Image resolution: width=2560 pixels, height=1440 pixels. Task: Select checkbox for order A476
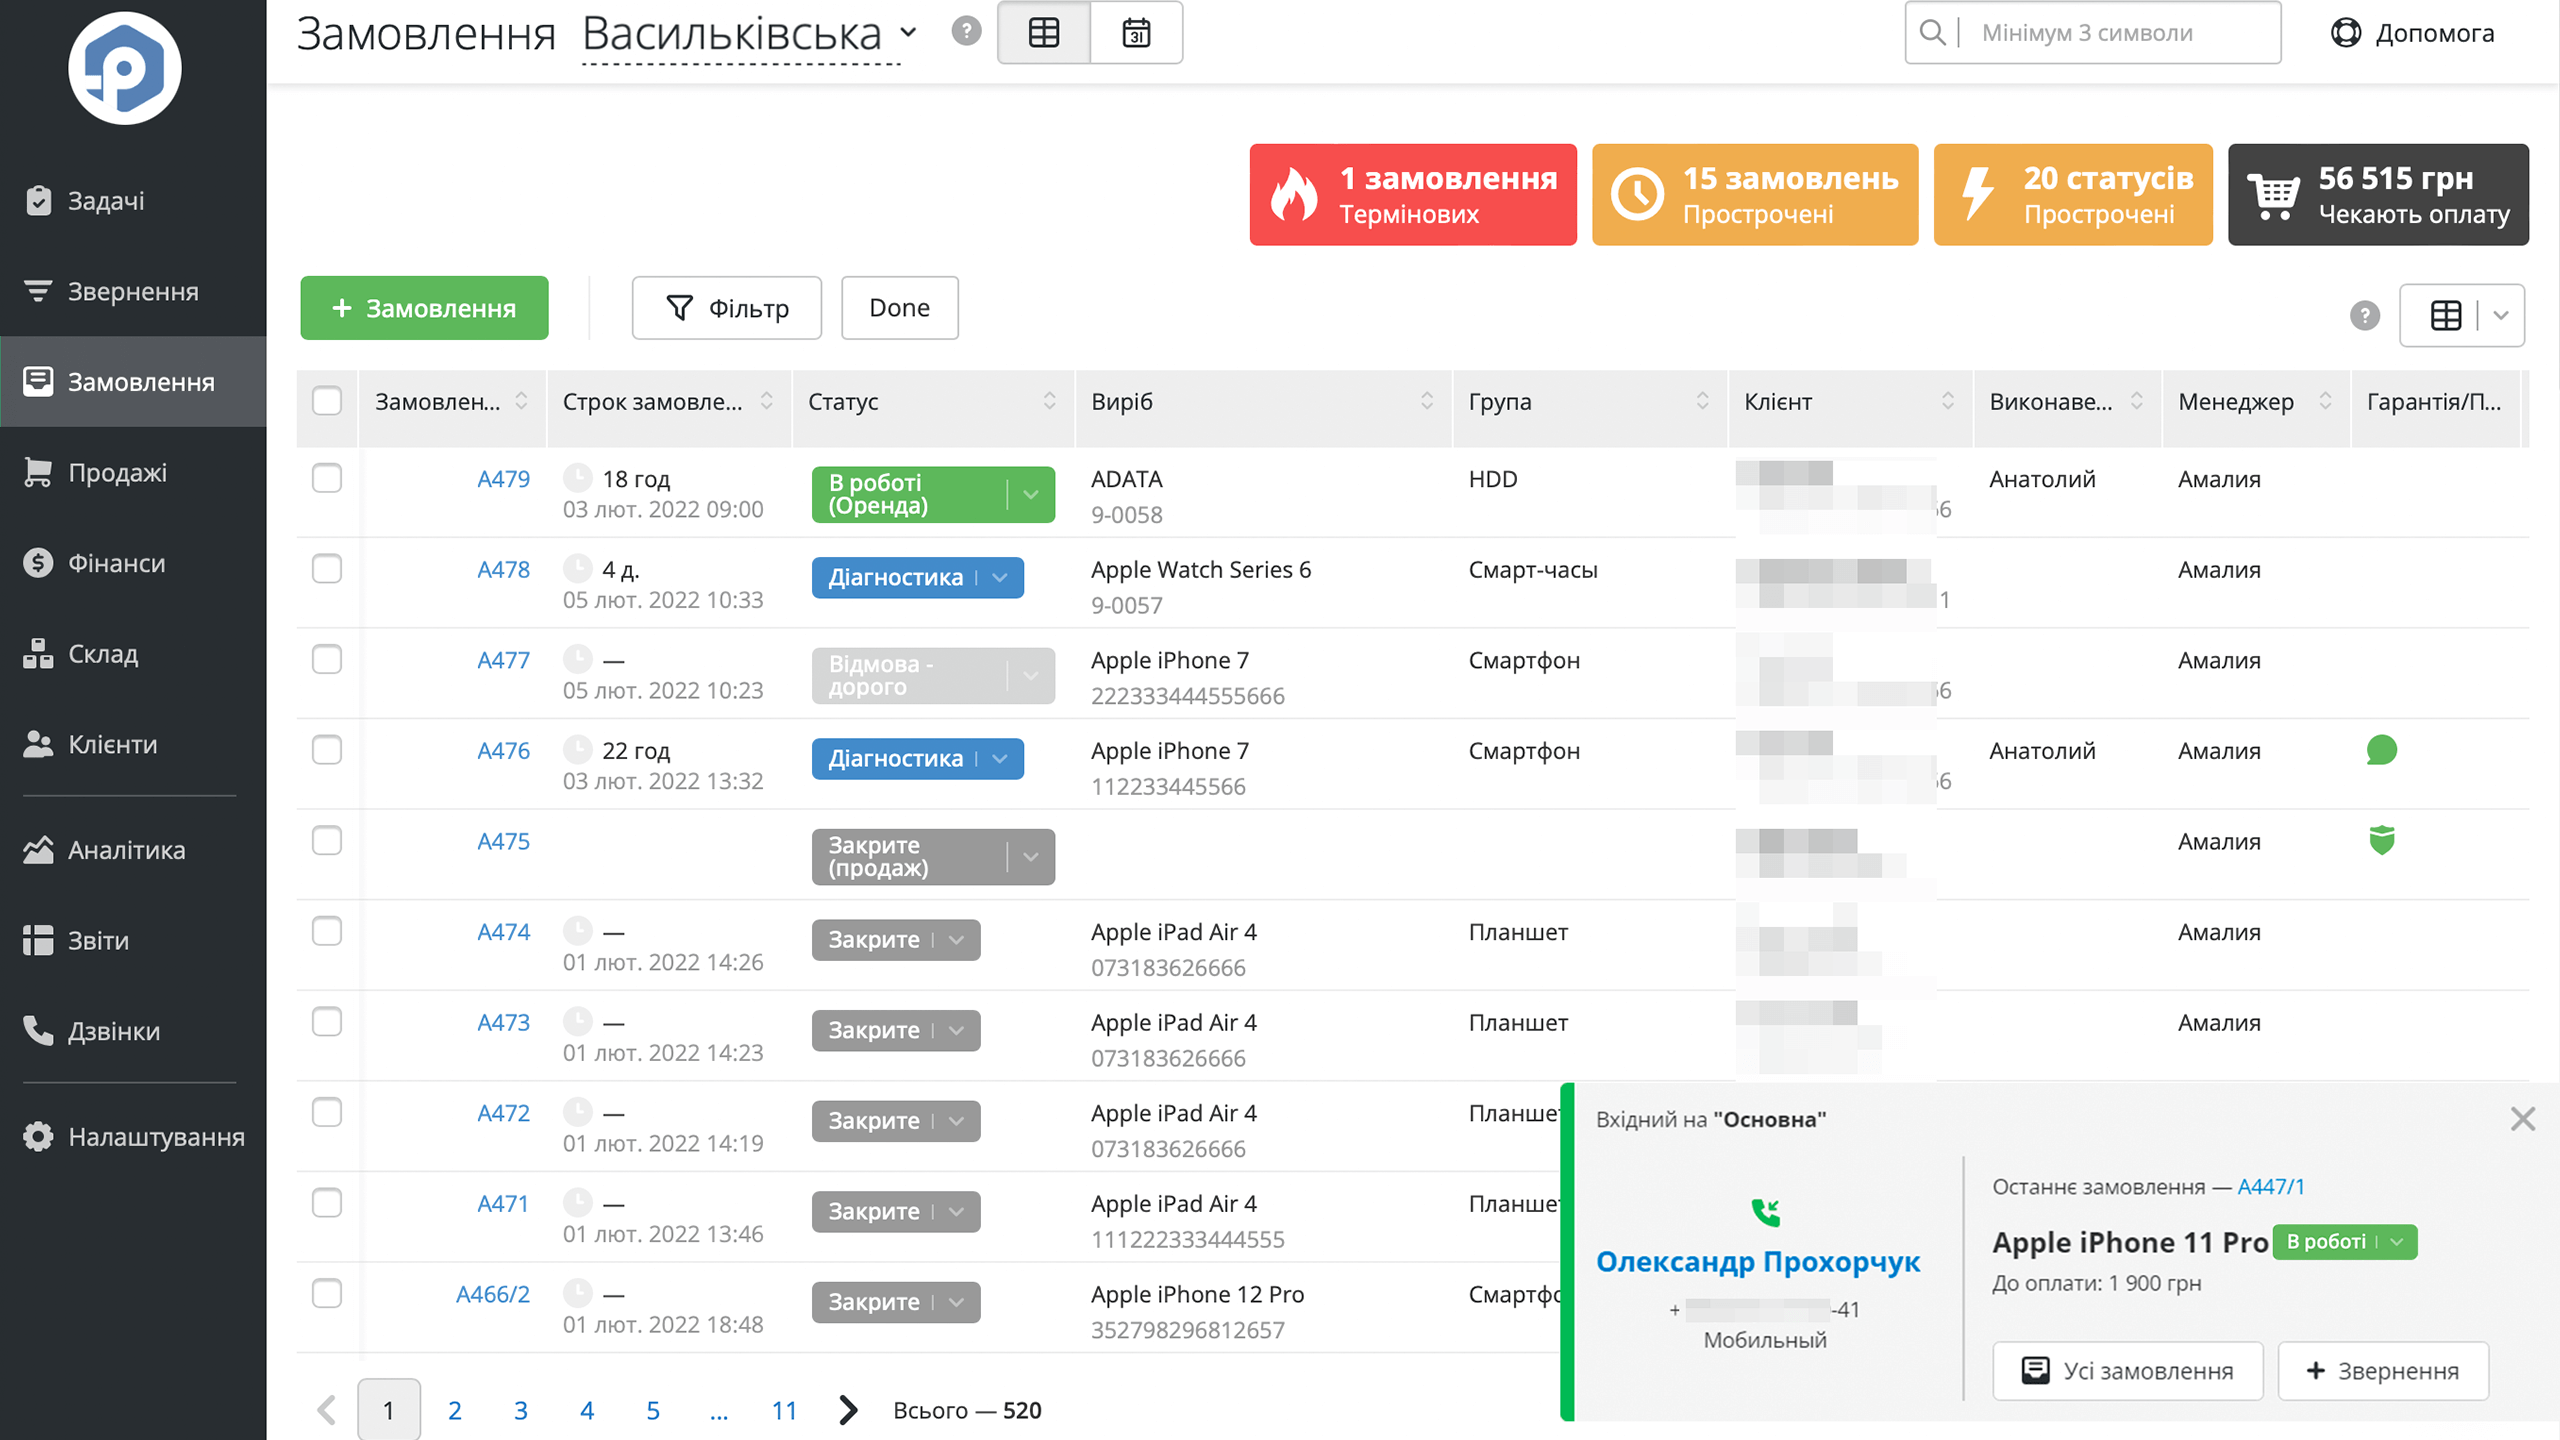[x=327, y=750]
